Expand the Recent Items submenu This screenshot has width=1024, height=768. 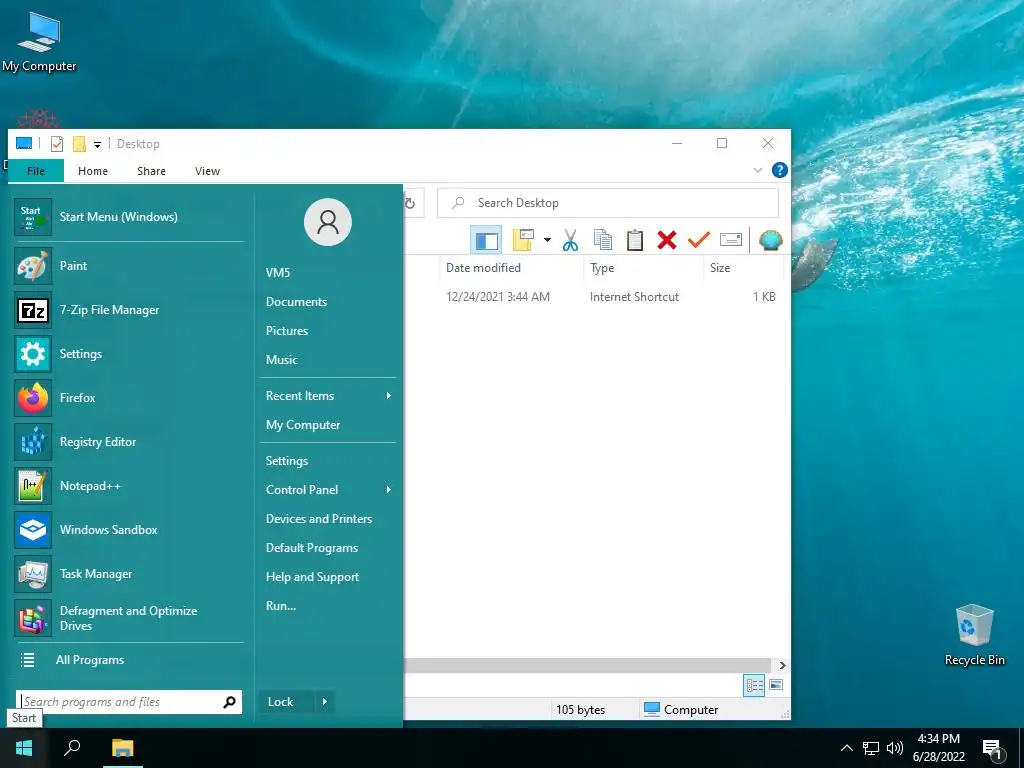pyautogui.click(x=328, y=396)
